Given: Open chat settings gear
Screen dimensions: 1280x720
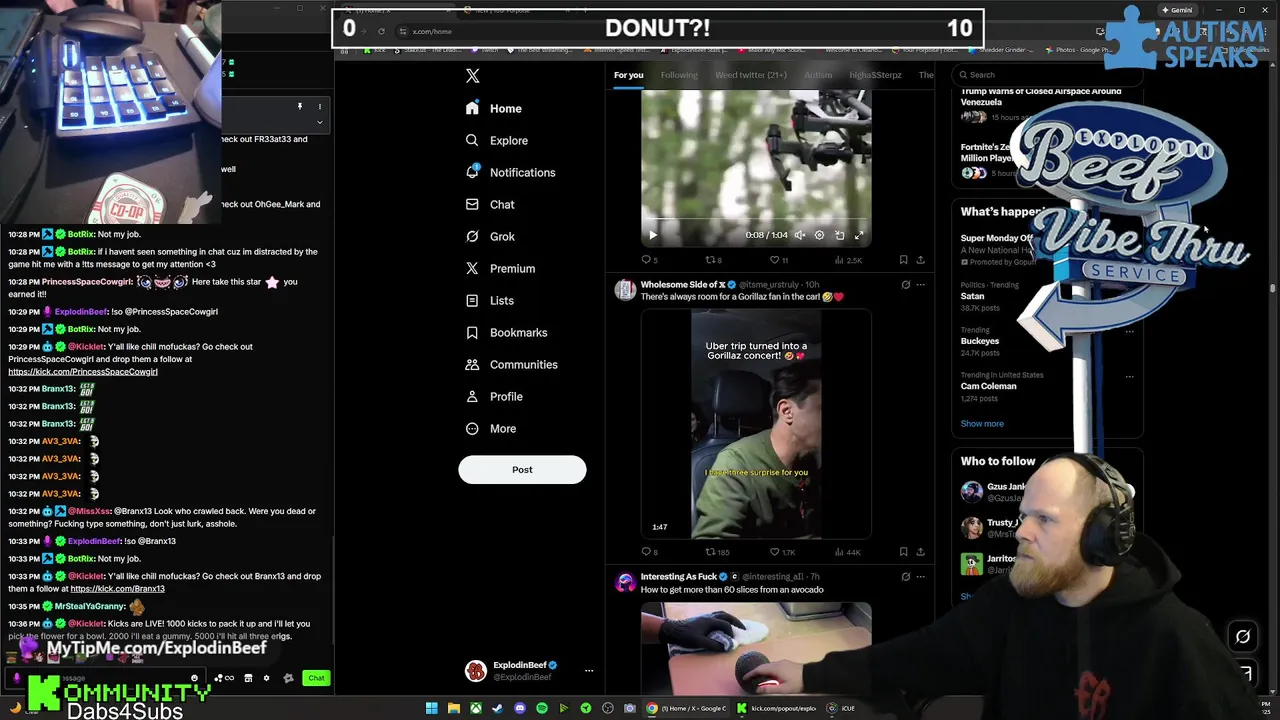Looking at the screenshot, I should 266,678.
